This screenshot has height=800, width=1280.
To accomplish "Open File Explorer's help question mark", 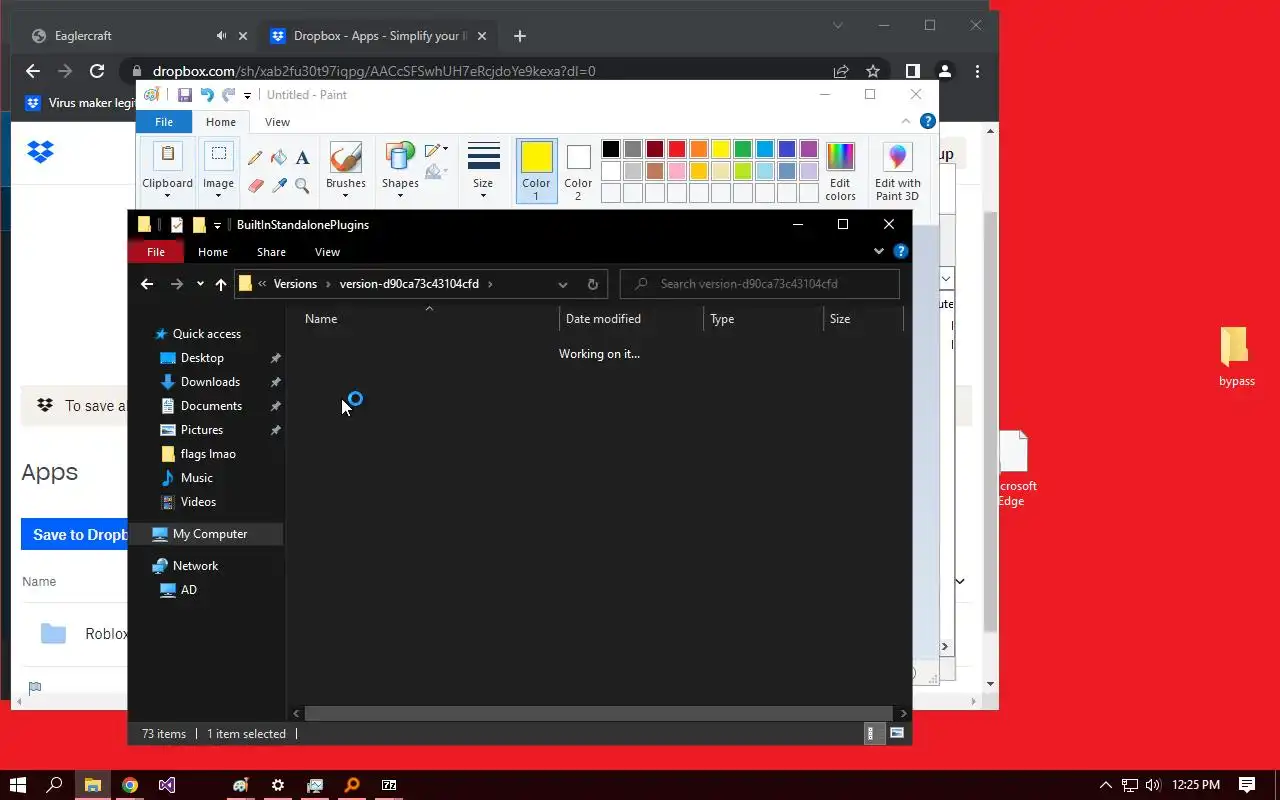I will pos(900,252).
